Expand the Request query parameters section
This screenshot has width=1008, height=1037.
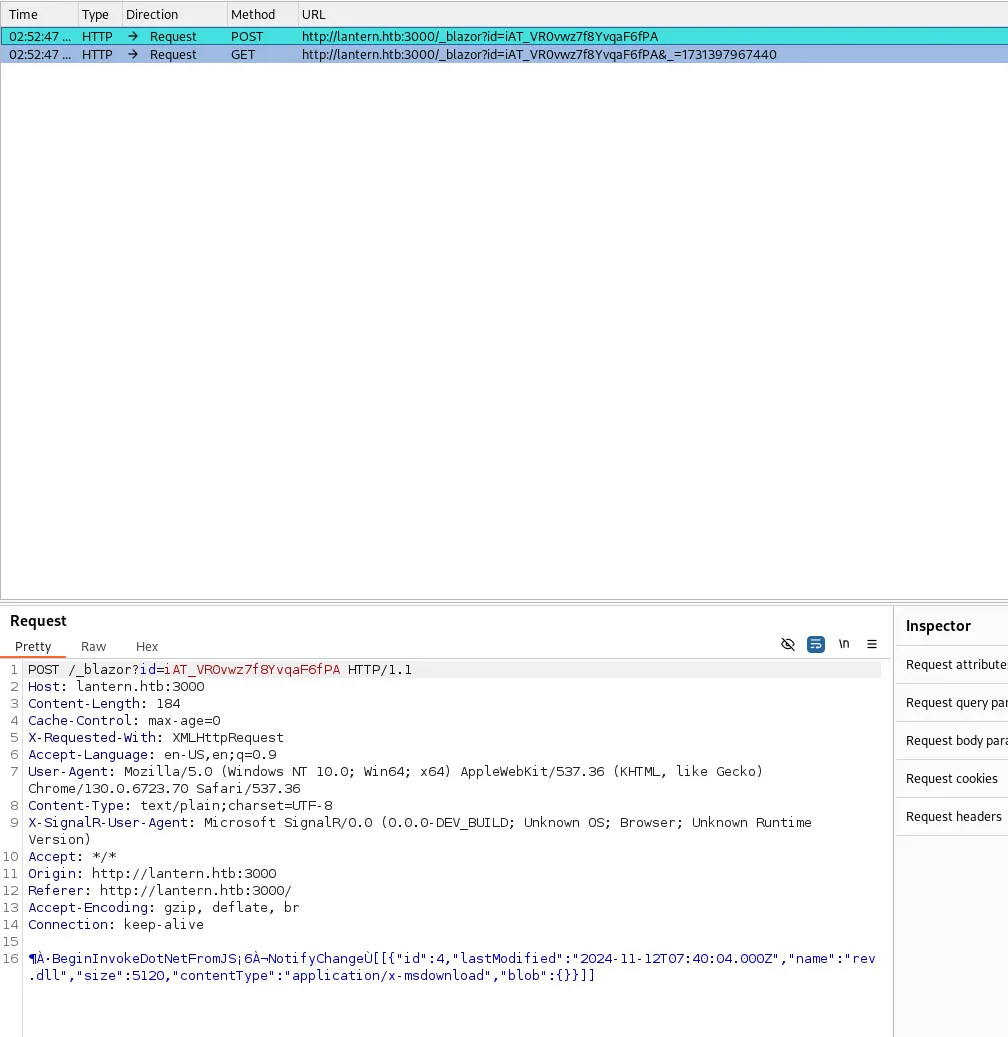tap(952, 702)
